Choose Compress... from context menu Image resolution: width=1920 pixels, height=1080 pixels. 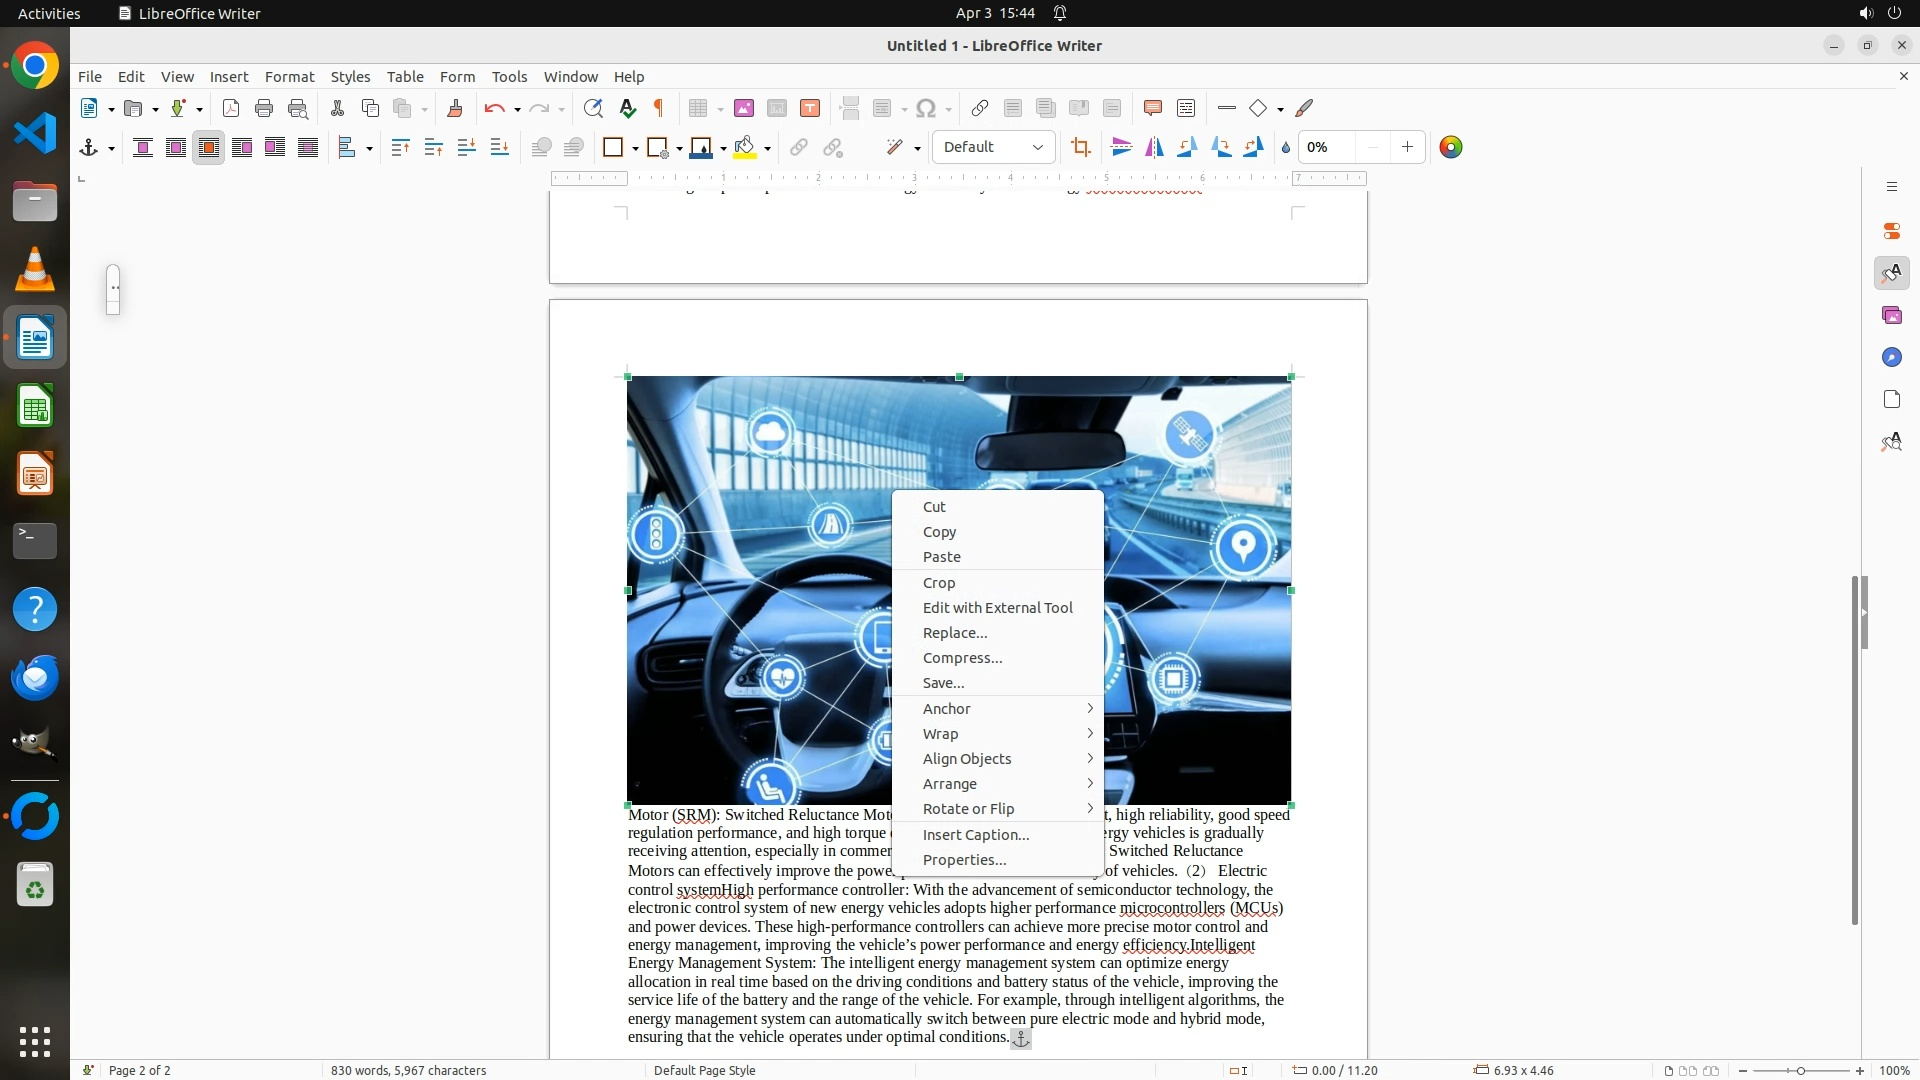[962, 658]
